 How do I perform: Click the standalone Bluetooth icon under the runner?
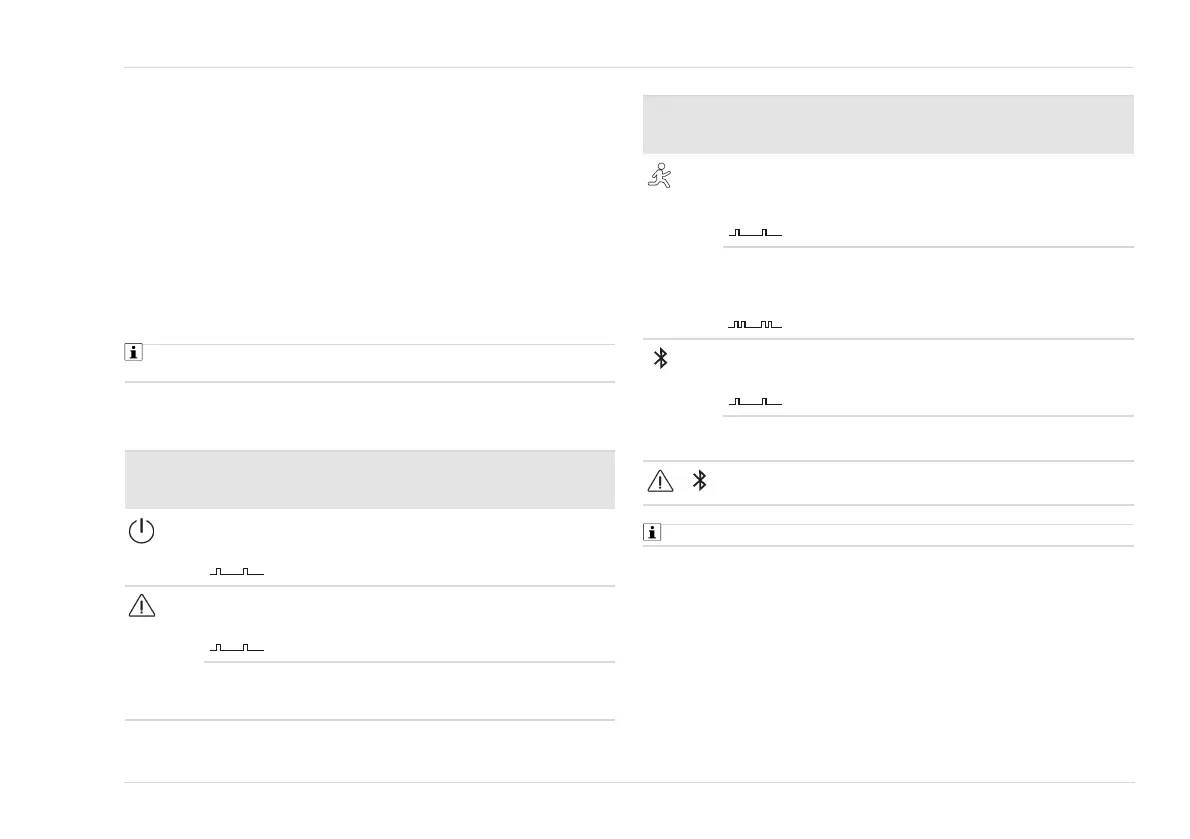(x=660, y=359)
